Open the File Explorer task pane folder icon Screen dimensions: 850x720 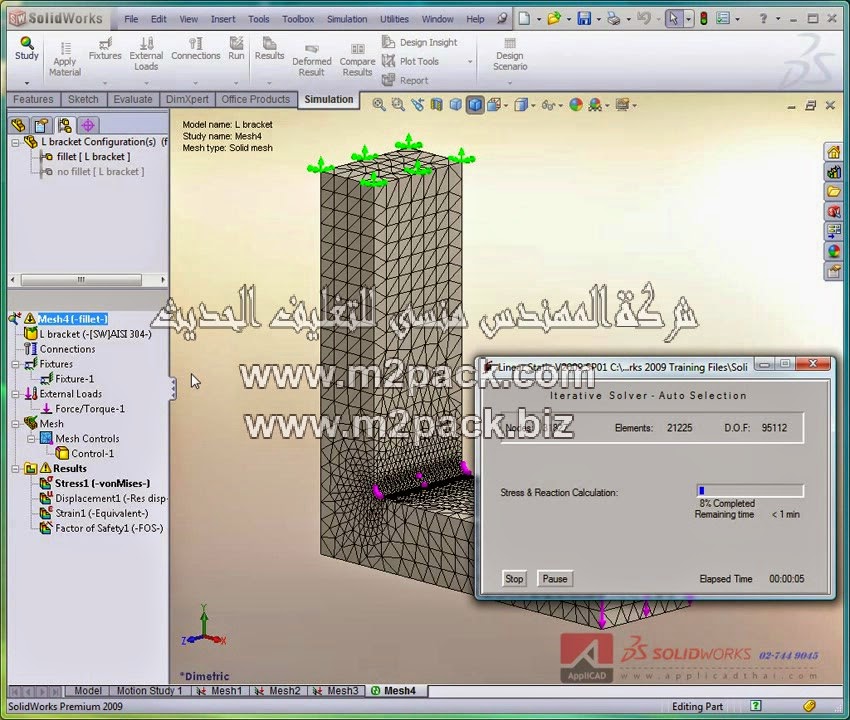click(834, 191)
